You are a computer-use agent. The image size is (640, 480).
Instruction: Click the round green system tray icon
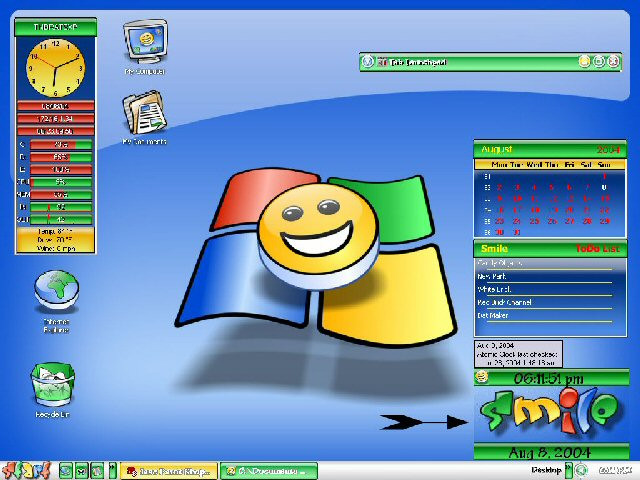pos(581,471)
